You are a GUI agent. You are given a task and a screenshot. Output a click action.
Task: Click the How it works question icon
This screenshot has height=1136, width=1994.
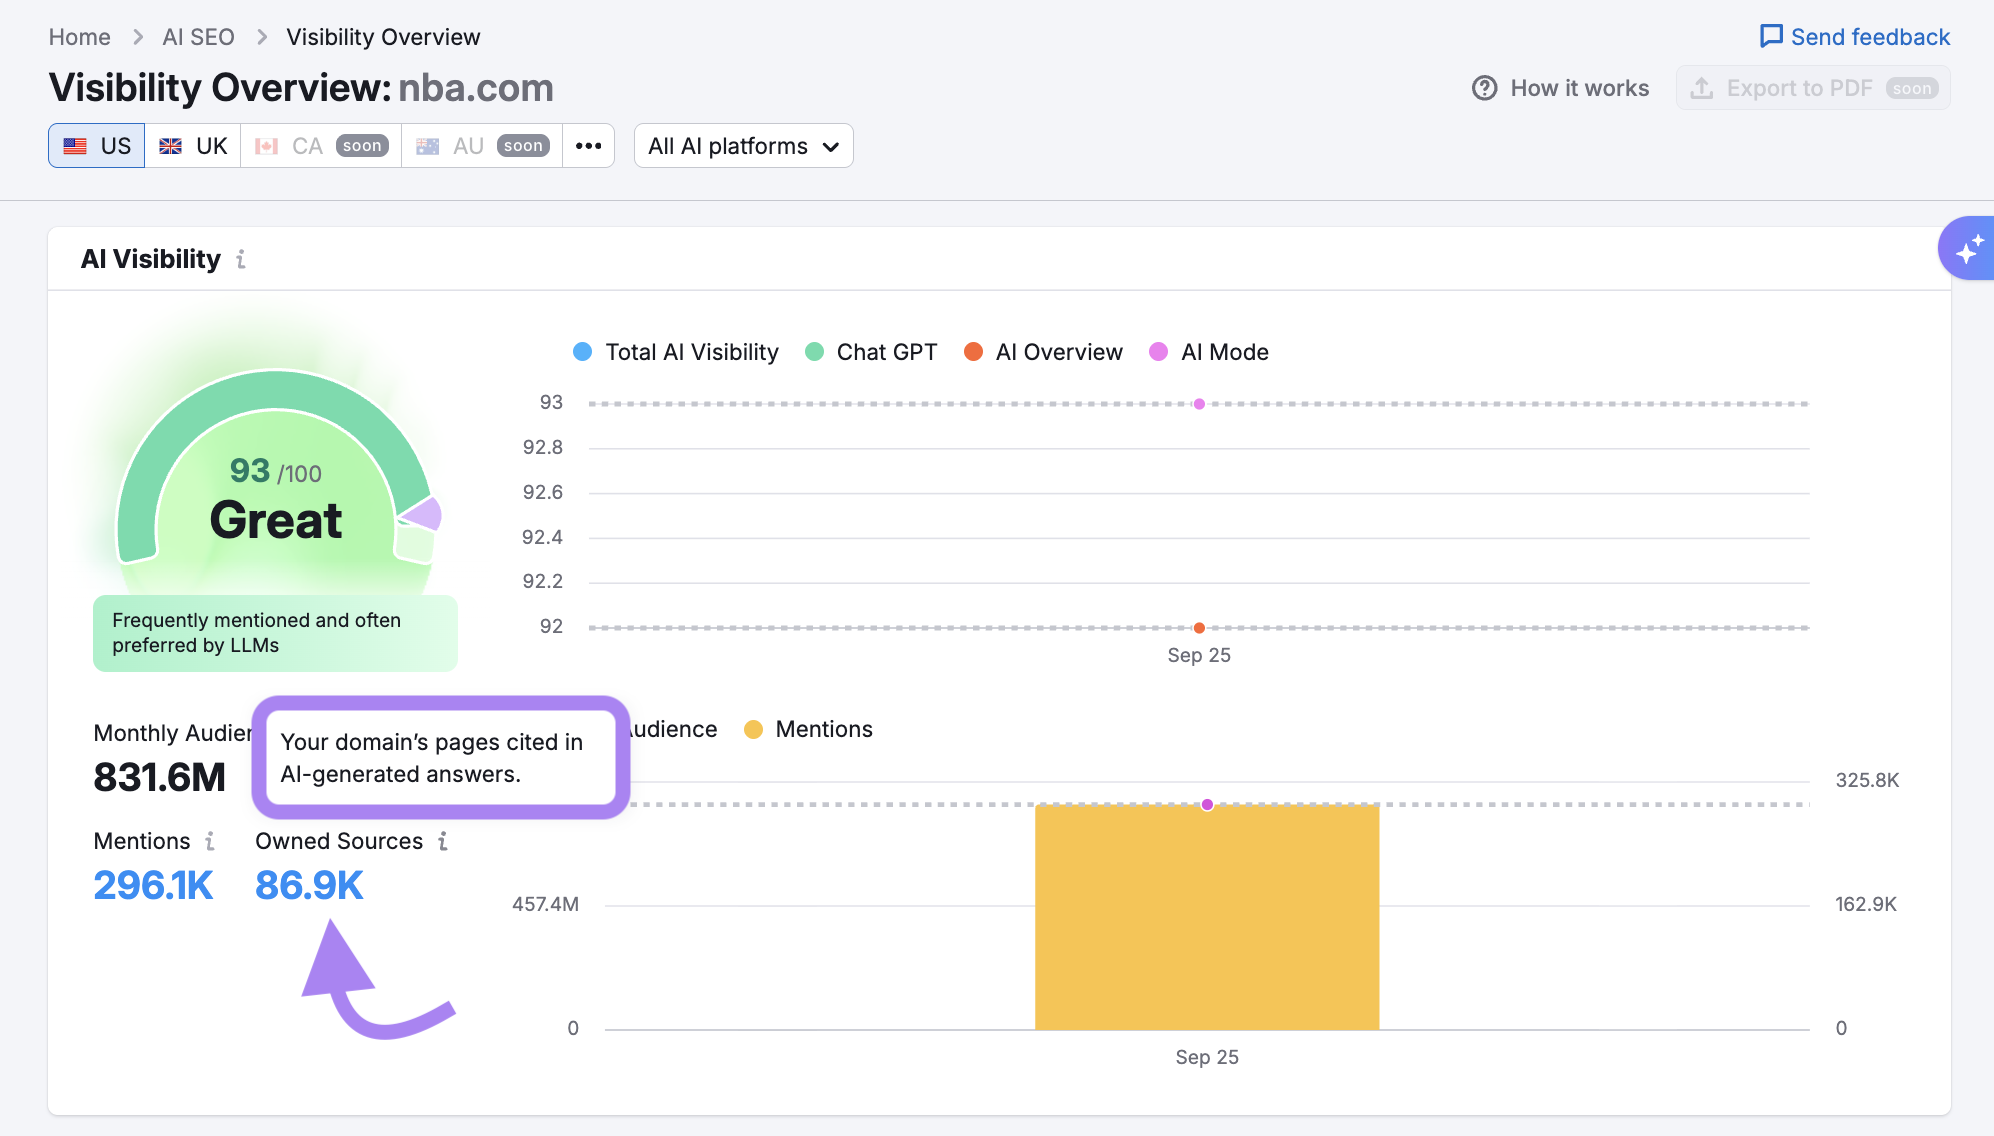point(1484,88)
